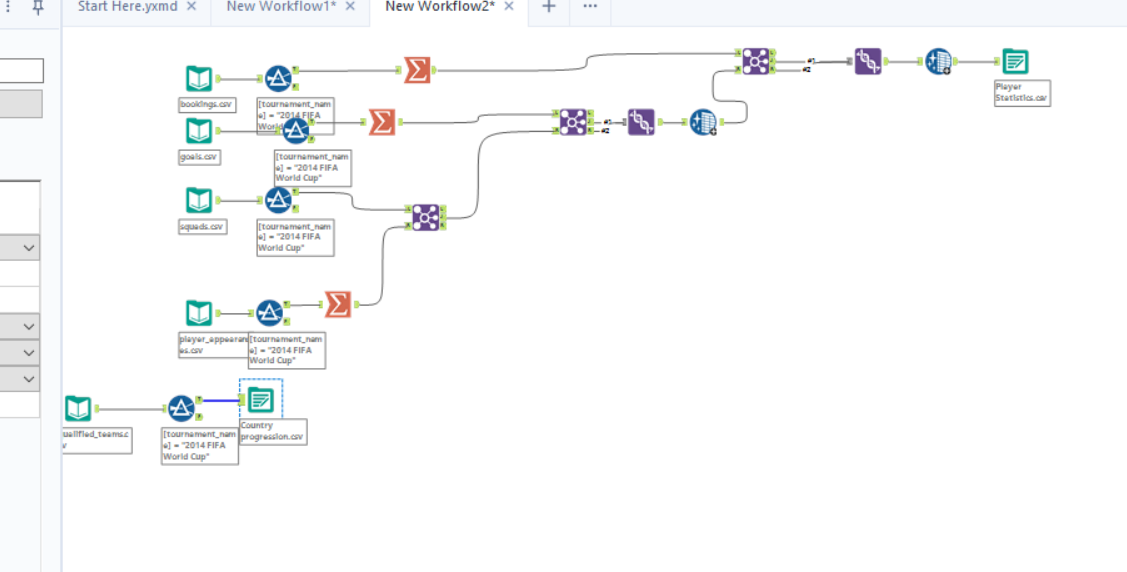Select the Data Cleansing tool before Player Statistics output

[x=938, y=62]
